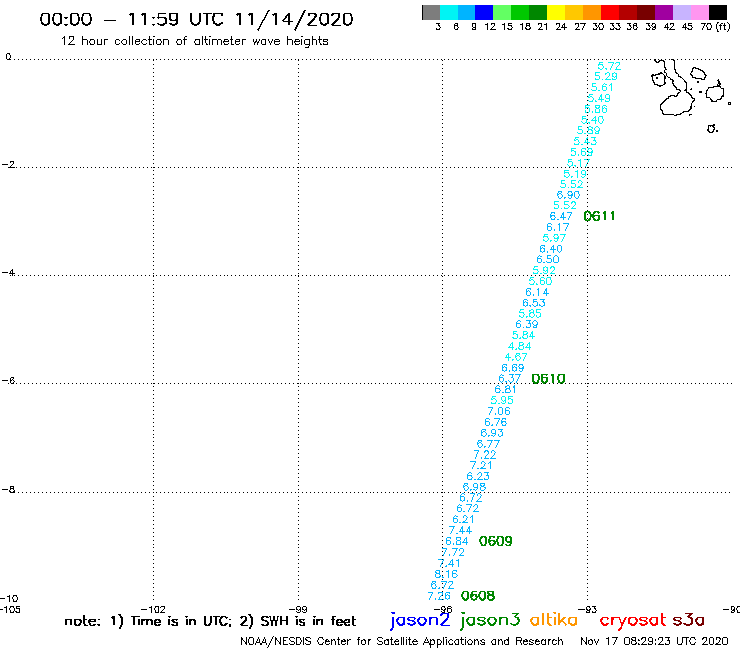
Task: Click the jason2 satellite label
Action: 420,620
